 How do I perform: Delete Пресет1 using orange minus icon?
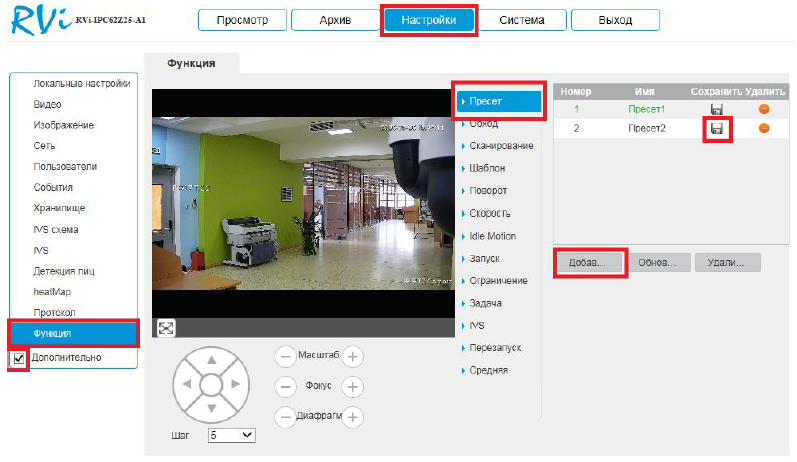point(764,109)
